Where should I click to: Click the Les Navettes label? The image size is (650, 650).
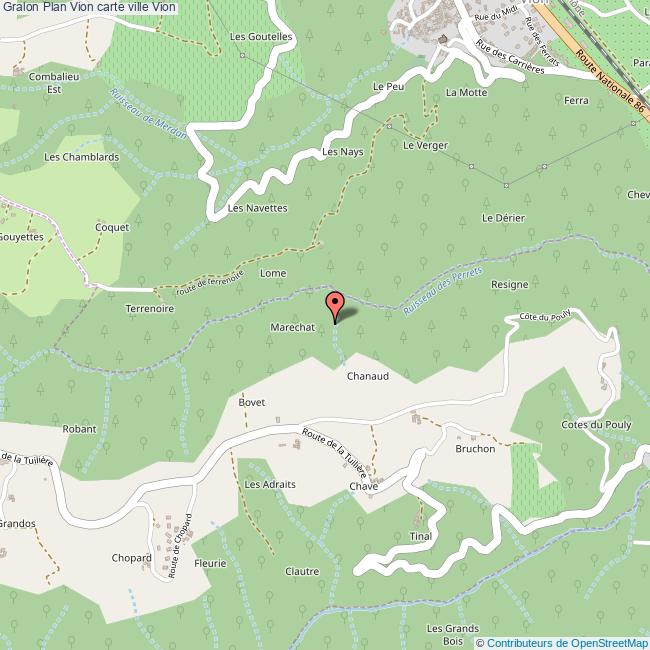(x=257, y=208)
